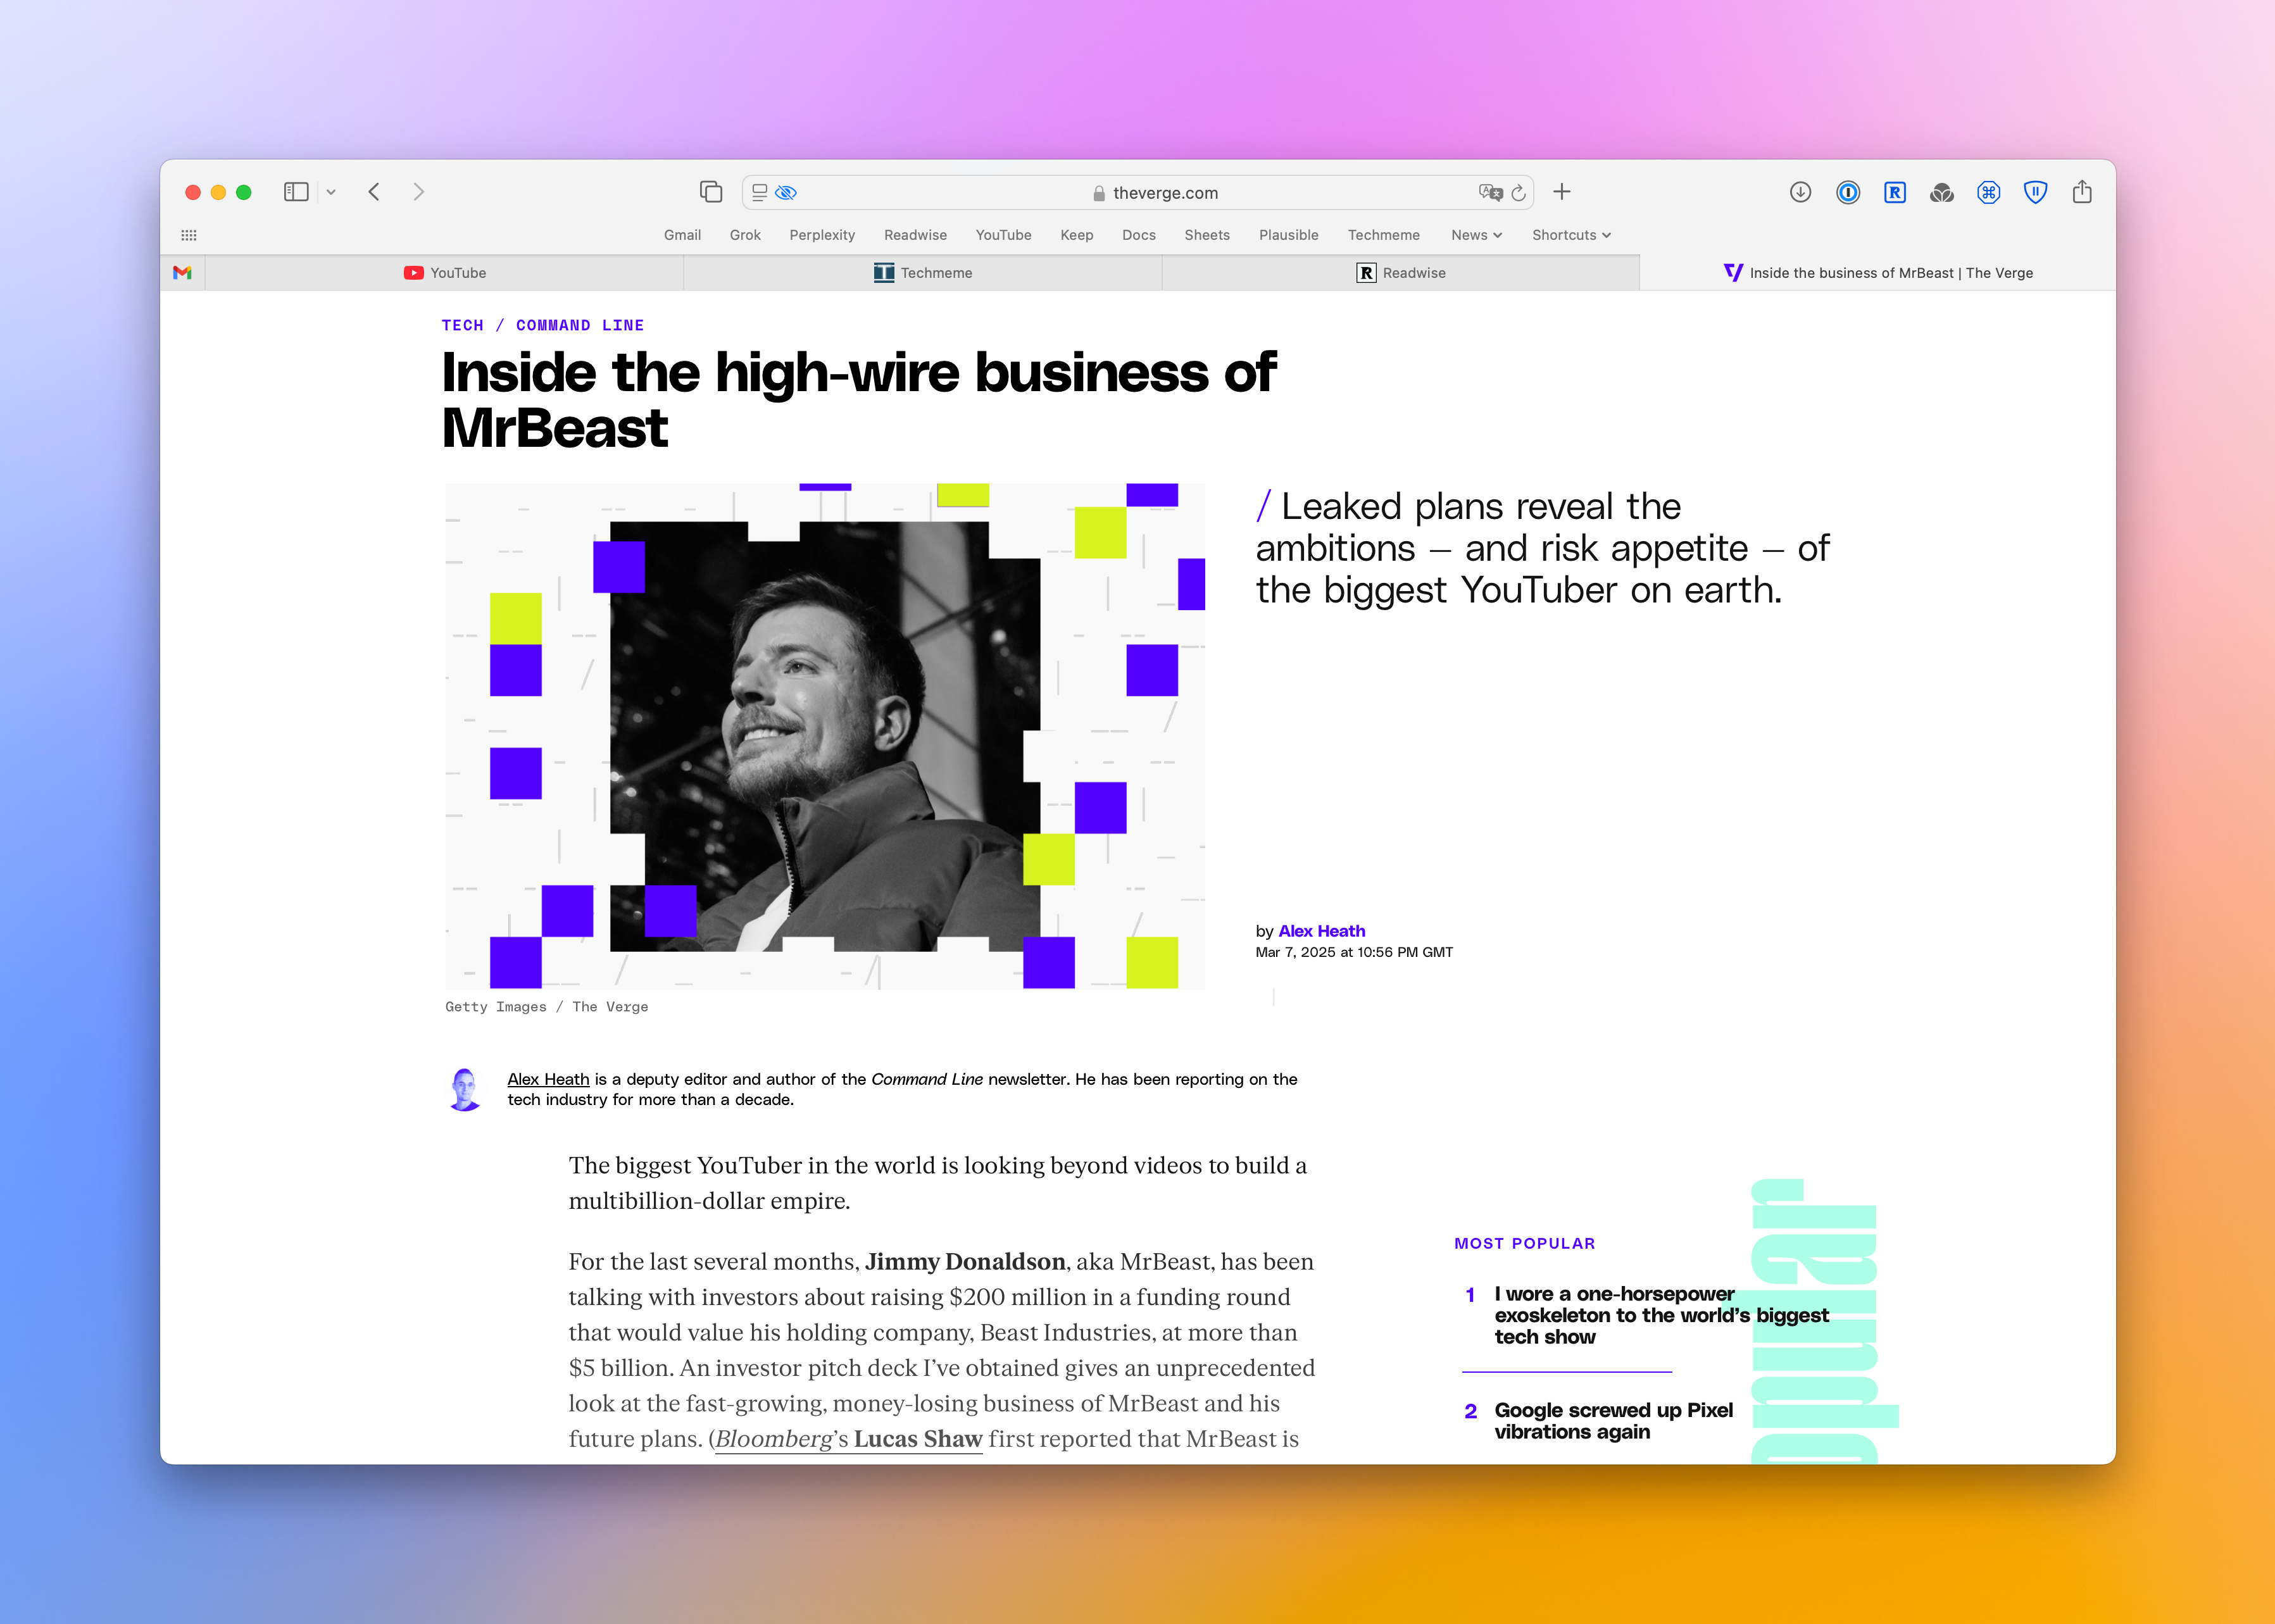Image resolution: width=2275 pixels, height=1624 pixels.
Task: Scroll down the article body
Action: (x=941, y=1301)
